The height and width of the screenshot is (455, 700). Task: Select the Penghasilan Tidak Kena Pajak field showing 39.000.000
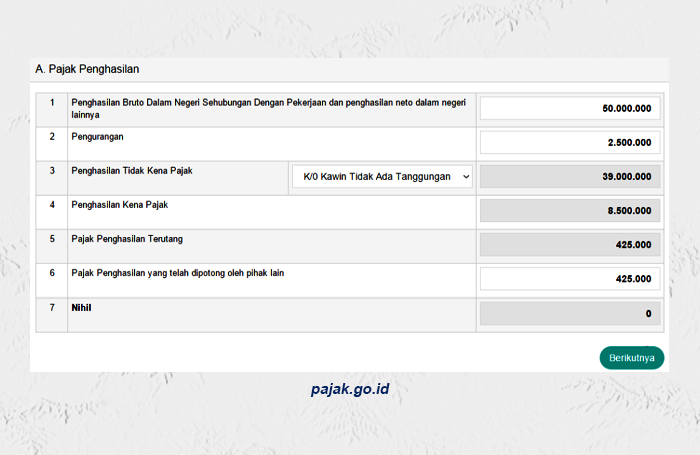click(x=569, y=177)
